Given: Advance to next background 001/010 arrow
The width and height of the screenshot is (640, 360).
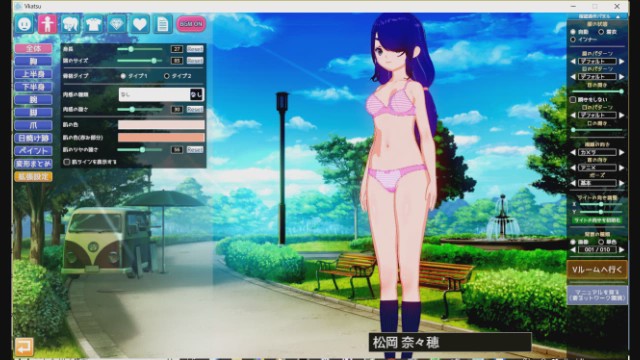Looking at the screenshot, I should click(x=622, y=249).
